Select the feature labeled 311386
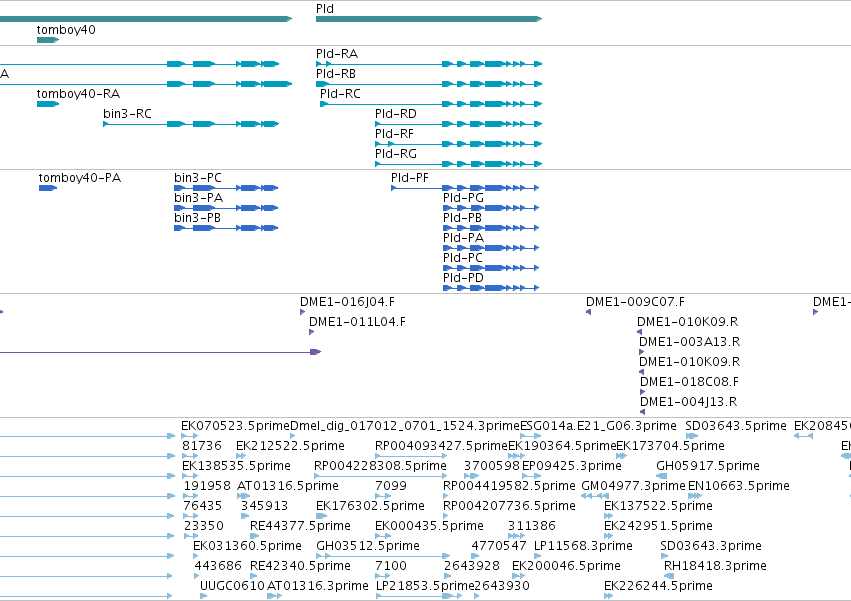851x601 pixels. click(x=517, y=536)
